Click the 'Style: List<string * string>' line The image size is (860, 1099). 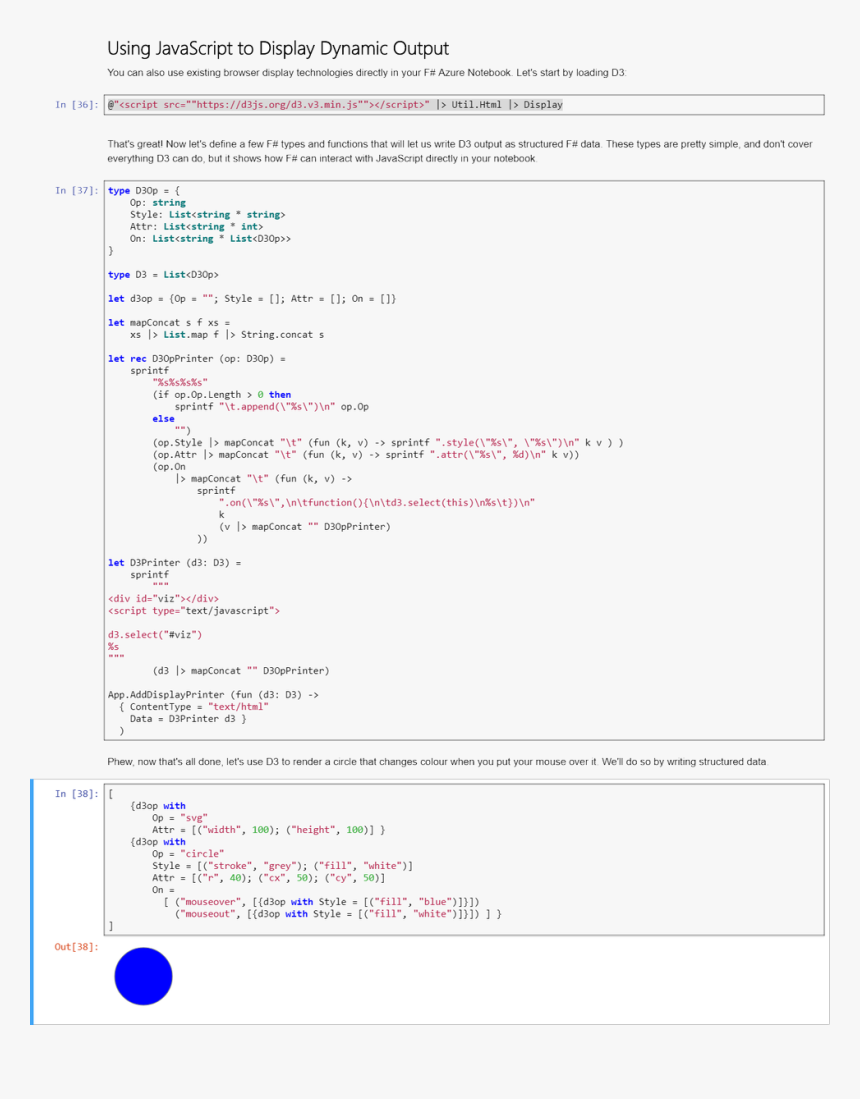tap(207, 214)
